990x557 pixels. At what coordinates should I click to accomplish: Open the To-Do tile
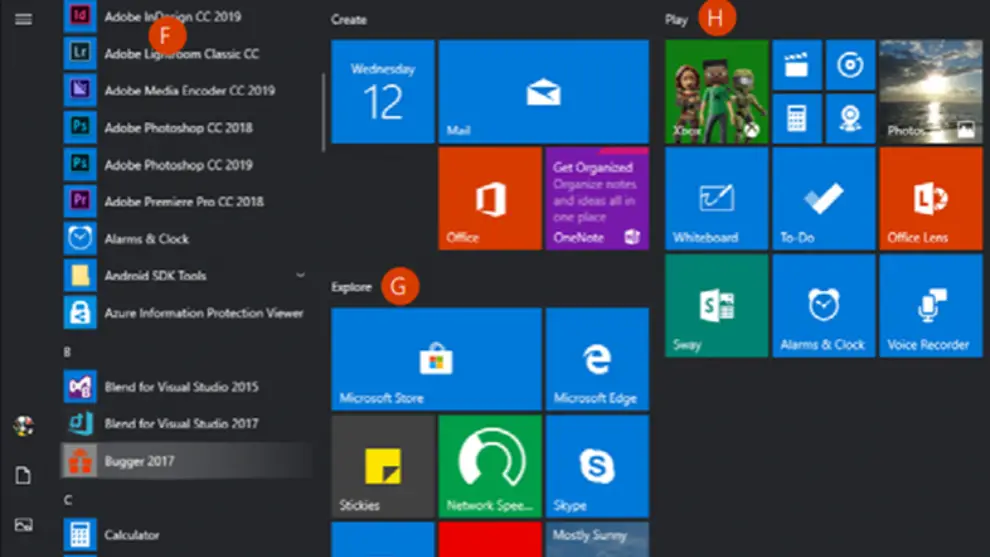(824, 199)
